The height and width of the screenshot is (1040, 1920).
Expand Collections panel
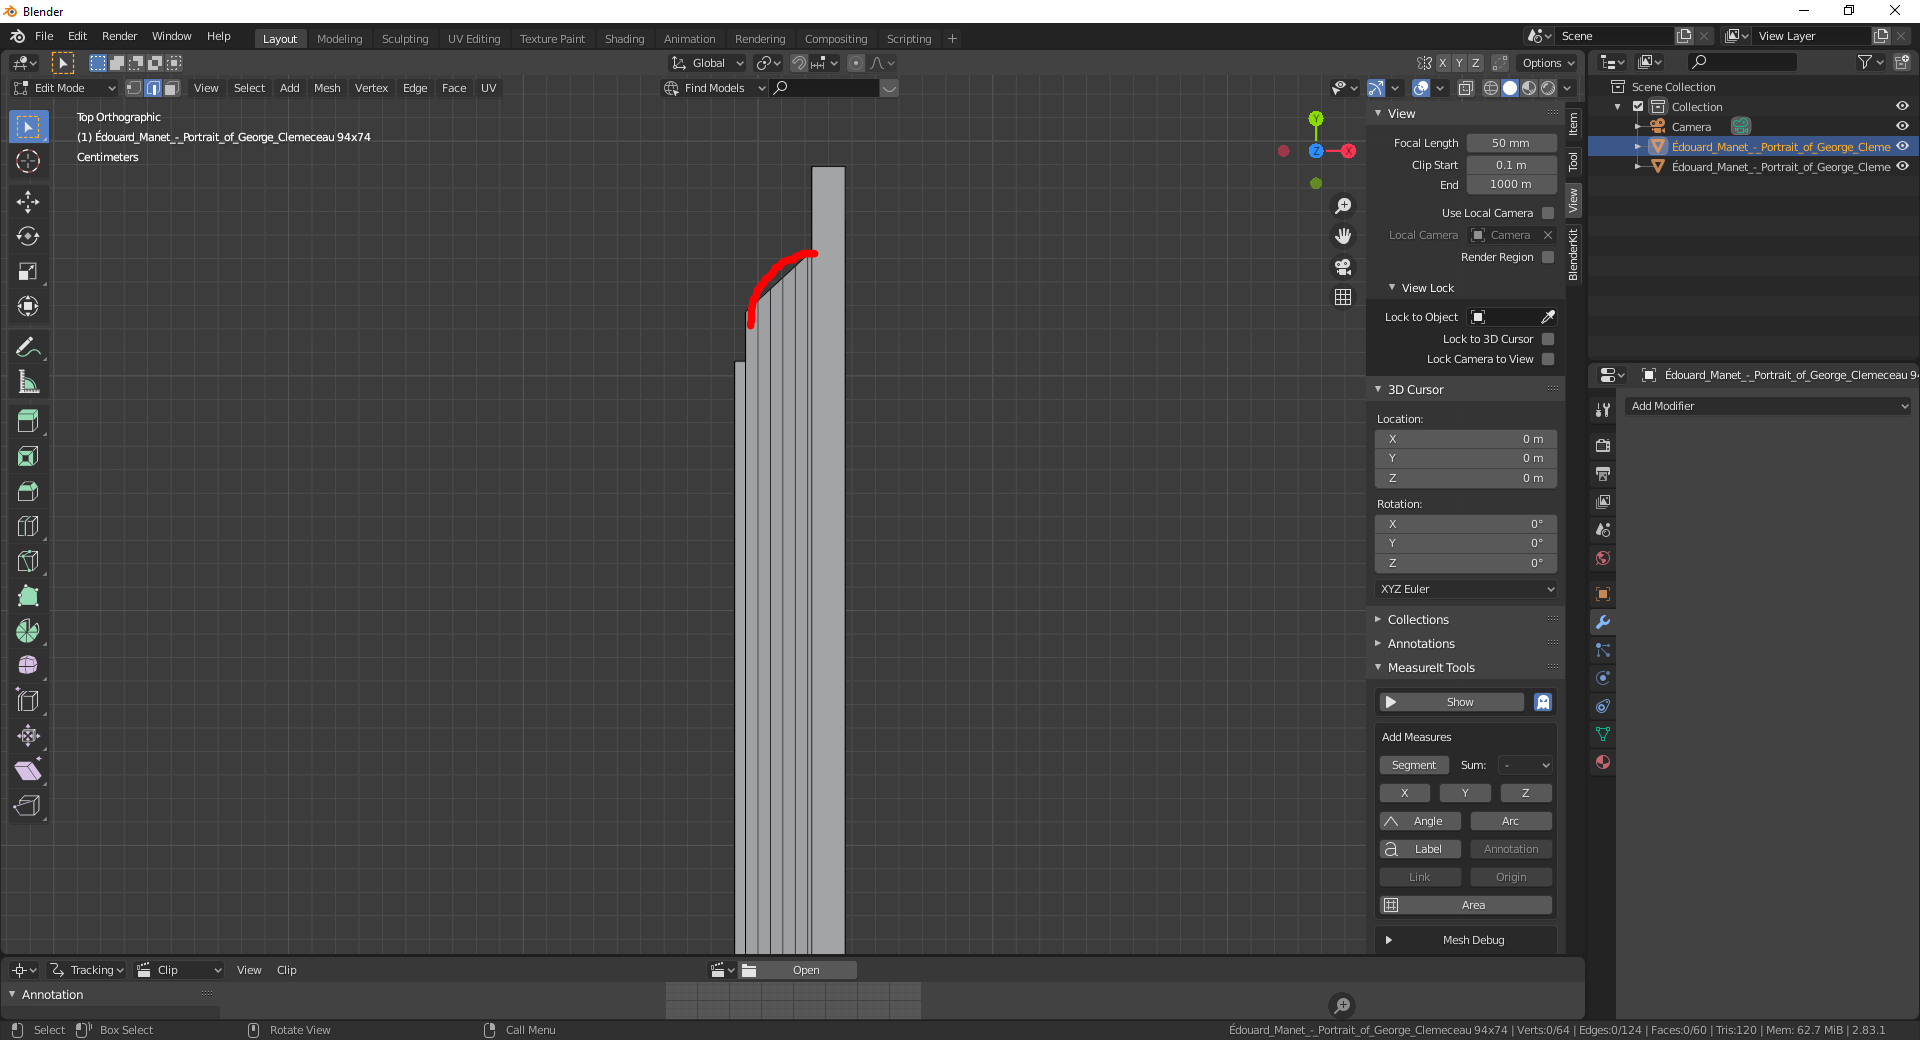point(1417,620)
